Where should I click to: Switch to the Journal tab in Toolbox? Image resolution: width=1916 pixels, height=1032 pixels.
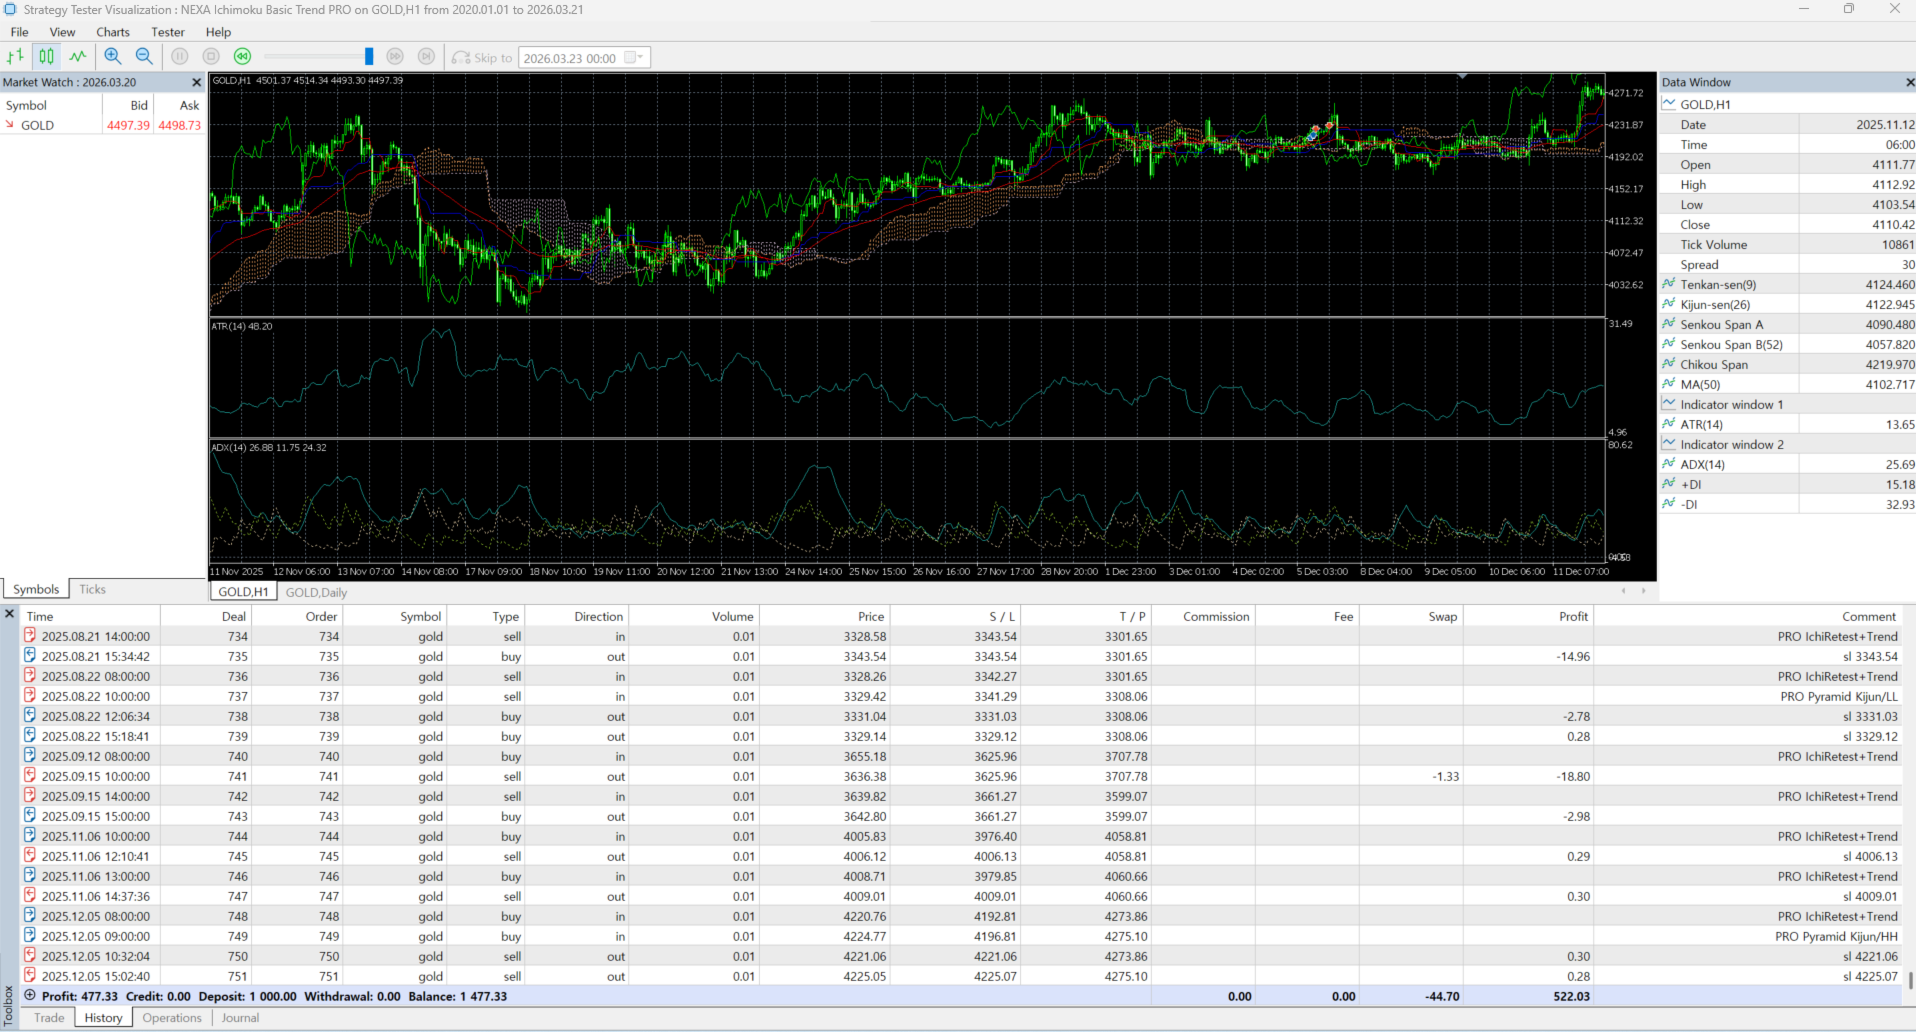click(x=240, y=1018)
